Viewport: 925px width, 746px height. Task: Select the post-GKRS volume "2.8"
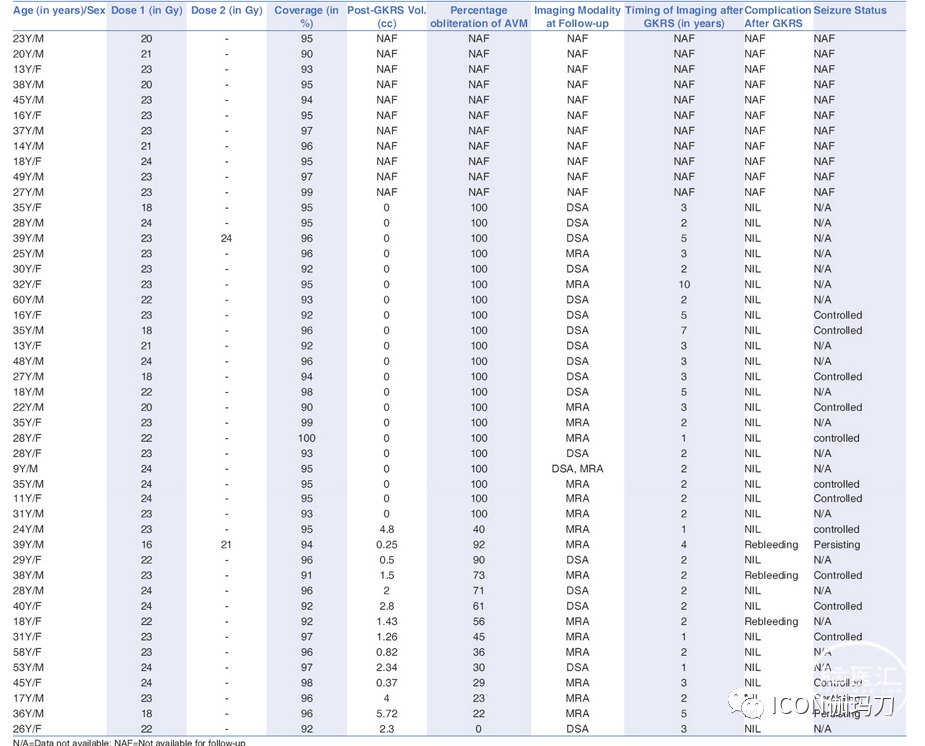tap(386, 606)
